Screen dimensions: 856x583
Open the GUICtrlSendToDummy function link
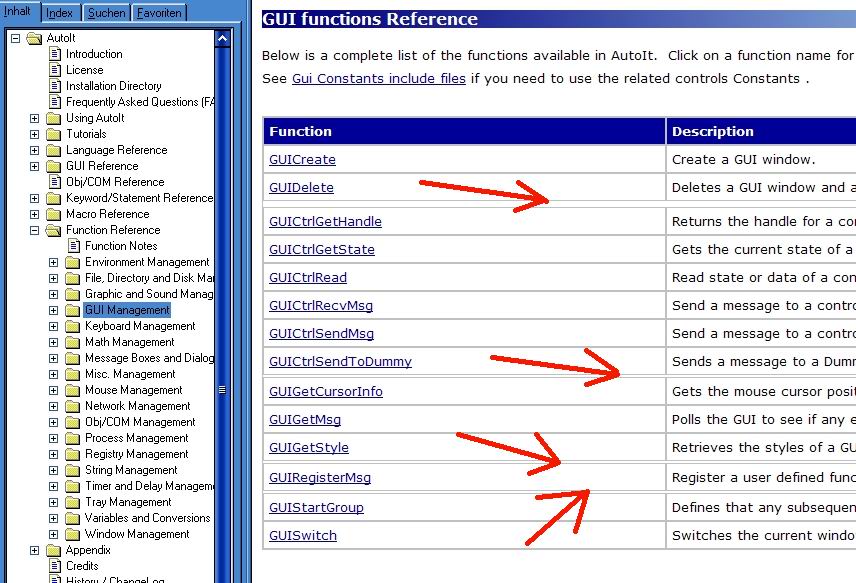point(340,361)
